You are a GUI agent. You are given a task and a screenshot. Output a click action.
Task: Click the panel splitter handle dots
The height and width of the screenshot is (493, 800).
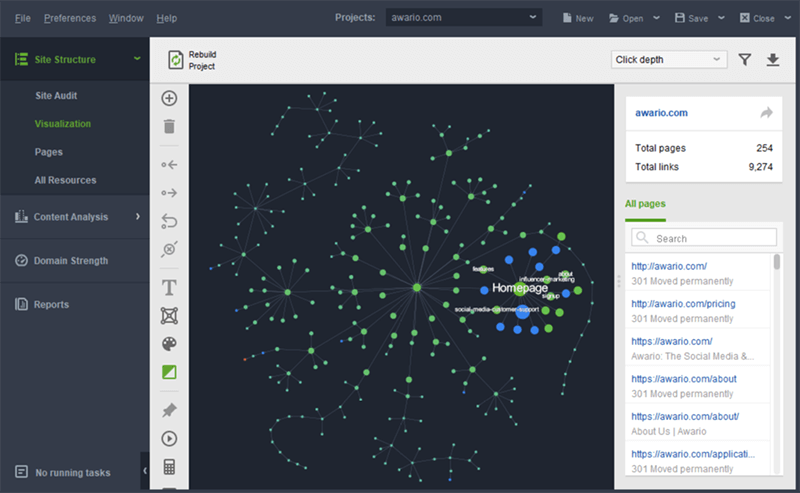click(x=619, y=281)
